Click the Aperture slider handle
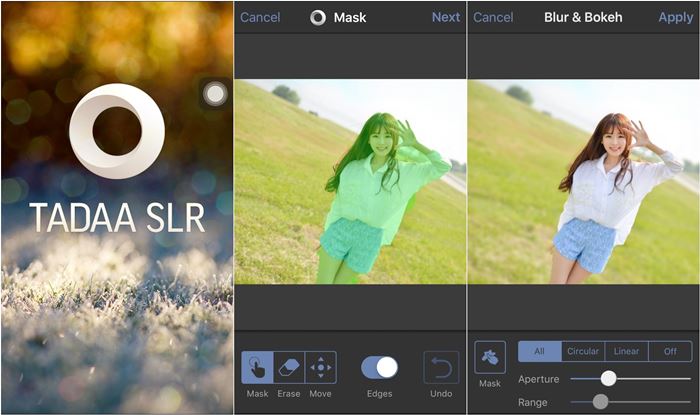The height and width of the screenshot is (415, 700). coord(608,378)
